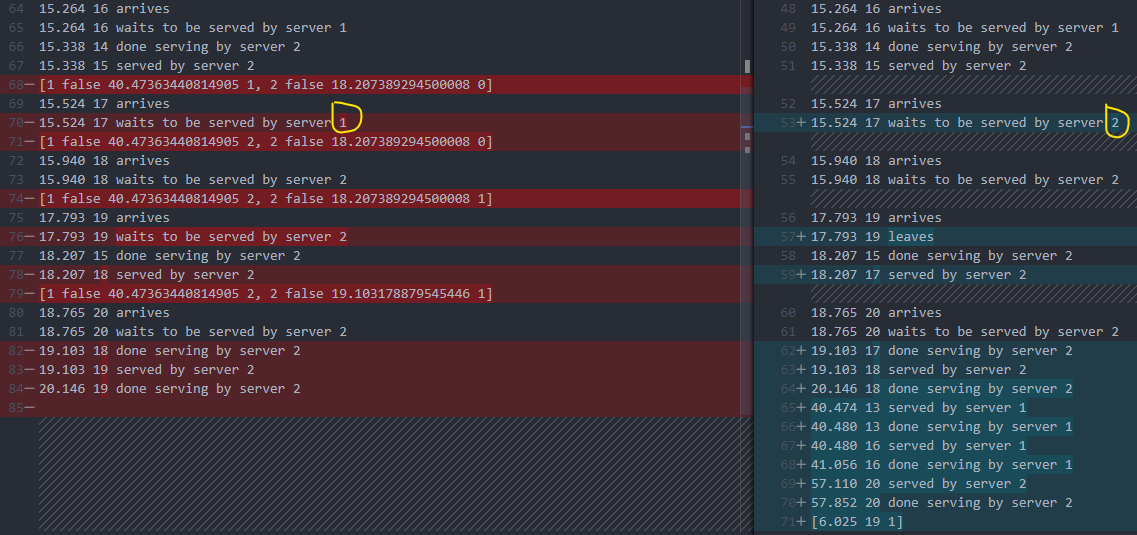Click added line '19.103 18 served by server 2'
1137x535 pixels.
[918, 370]
